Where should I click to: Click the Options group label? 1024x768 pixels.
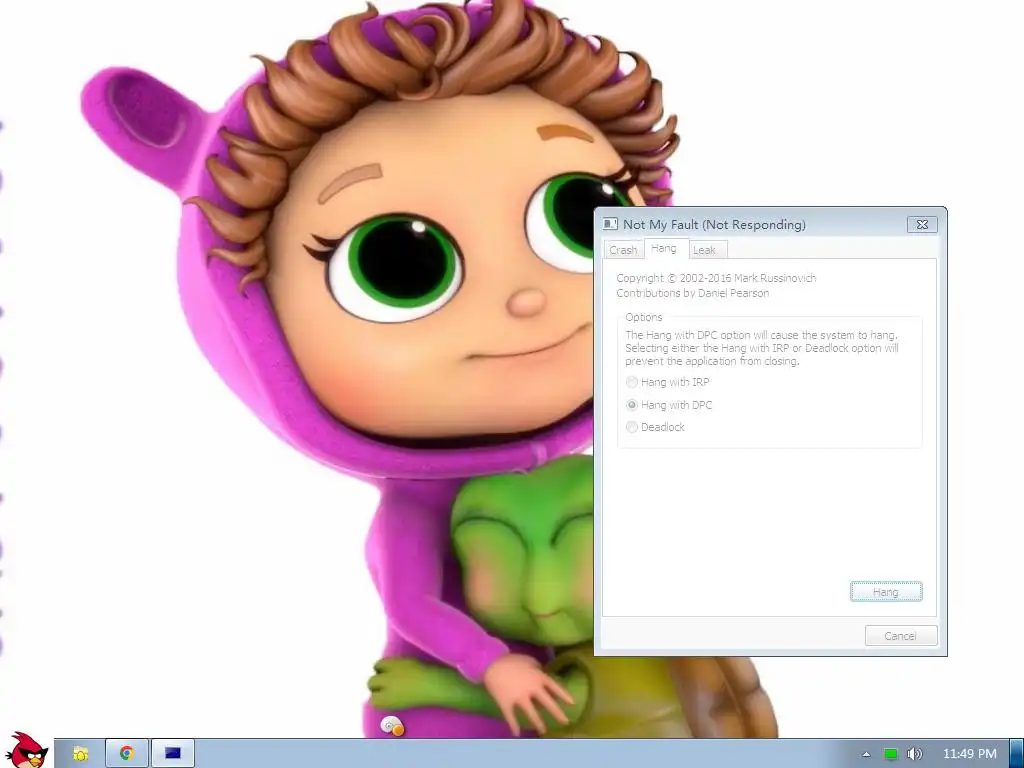point(644,317)
